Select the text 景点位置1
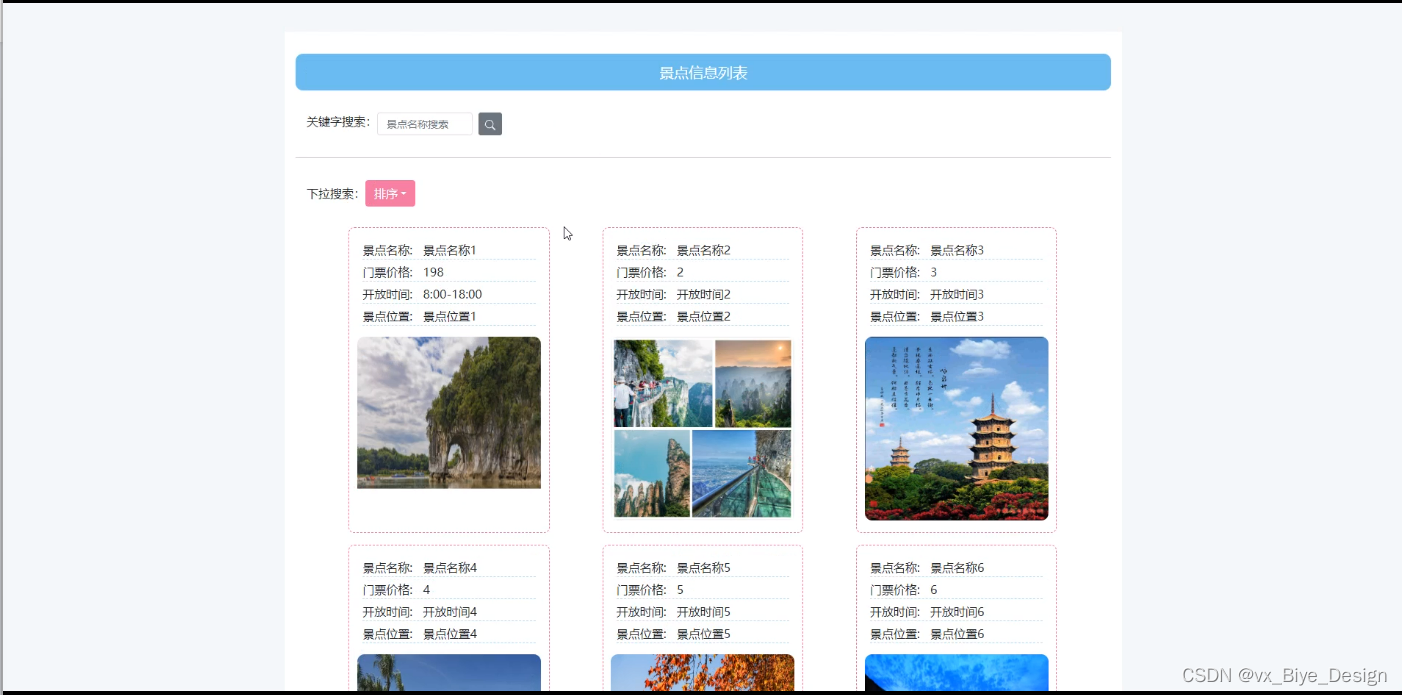The height and width of the screenshot is (695, 1402). click(x=450, y=316)
